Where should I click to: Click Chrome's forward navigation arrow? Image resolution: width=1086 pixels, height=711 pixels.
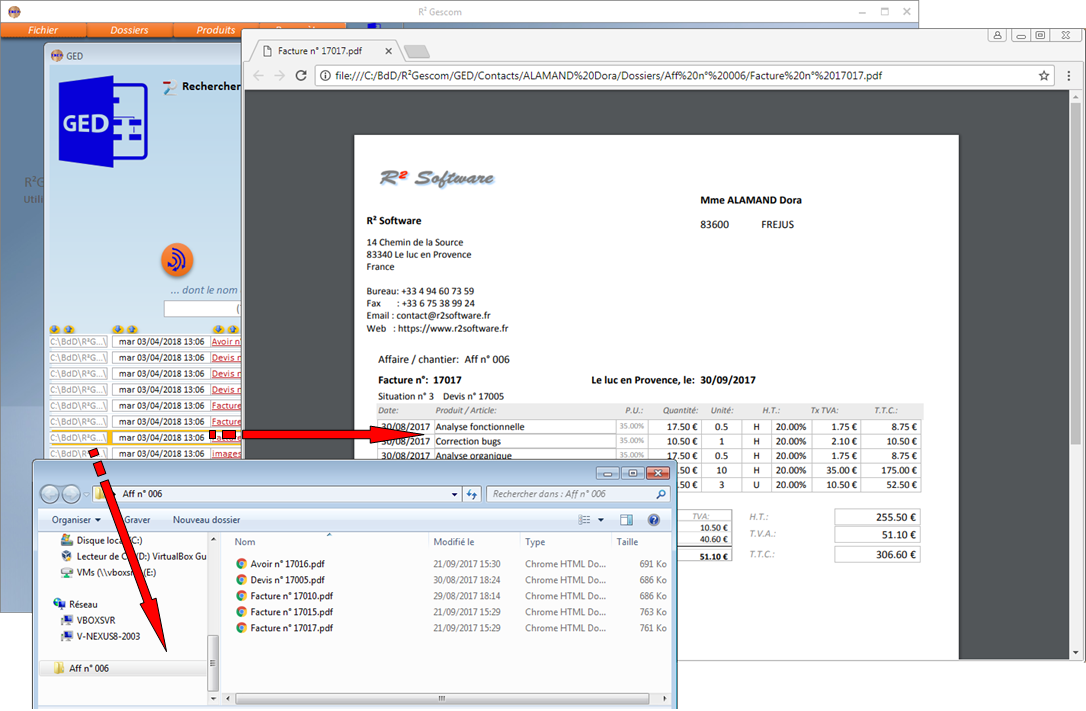point(279,75)
